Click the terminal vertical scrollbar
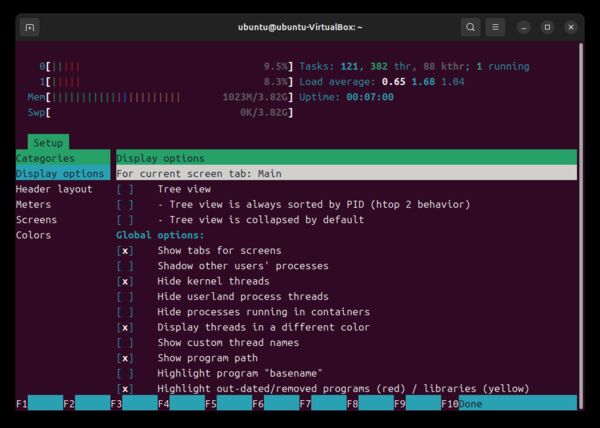 pyautogui.click(x=581, y=226)
